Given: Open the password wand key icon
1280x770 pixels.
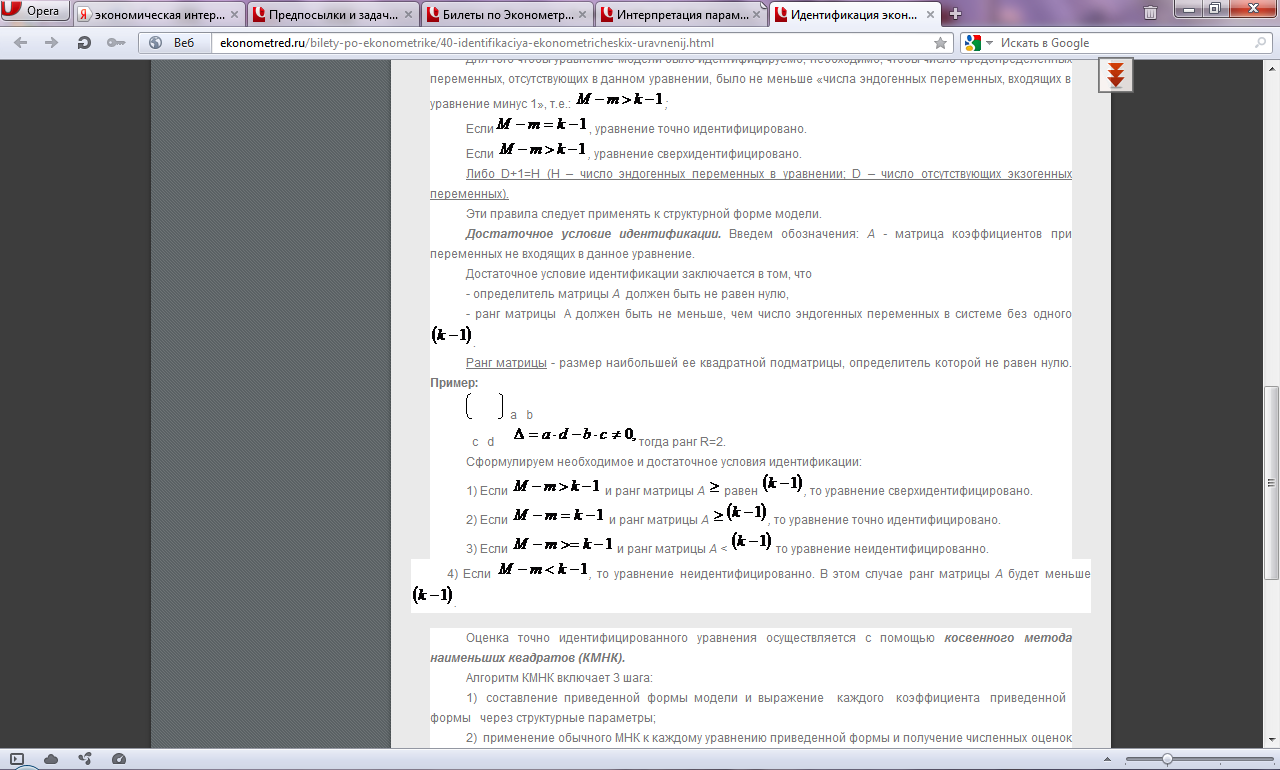Looking at the screenshot, I should point(116,43).
